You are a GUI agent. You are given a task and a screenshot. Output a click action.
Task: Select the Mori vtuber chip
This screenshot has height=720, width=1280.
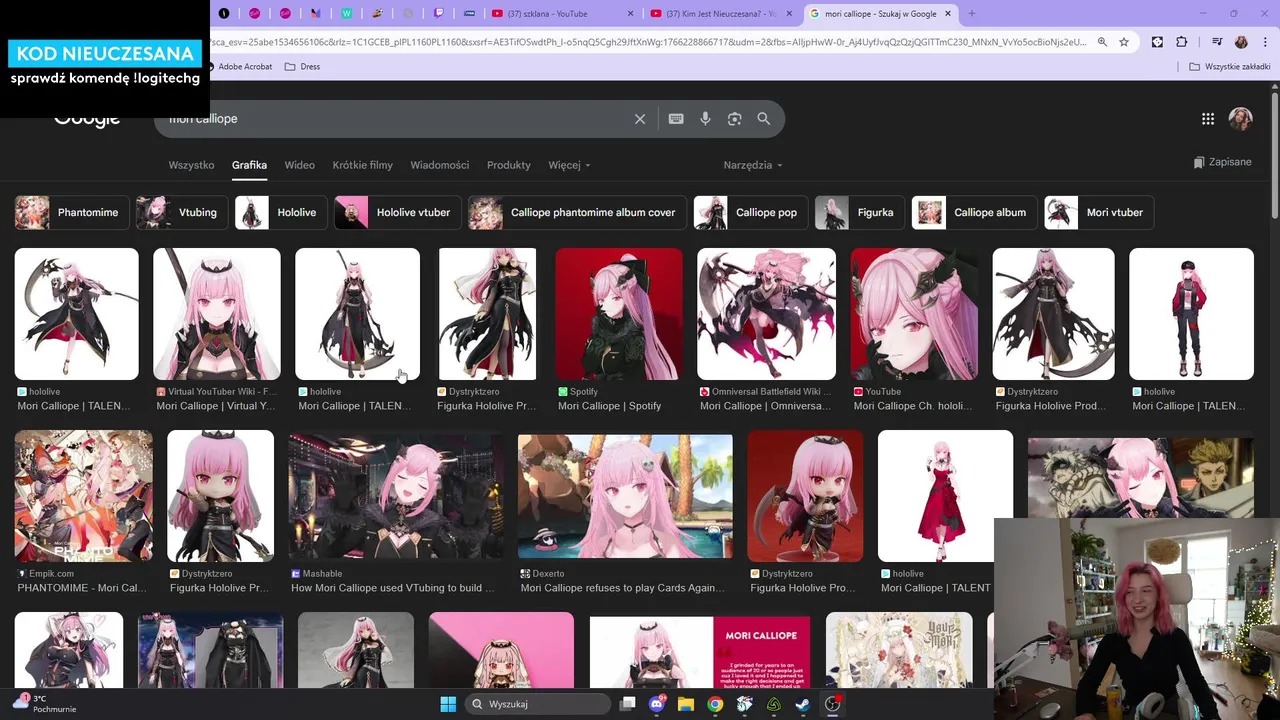tap(1099, 213)
